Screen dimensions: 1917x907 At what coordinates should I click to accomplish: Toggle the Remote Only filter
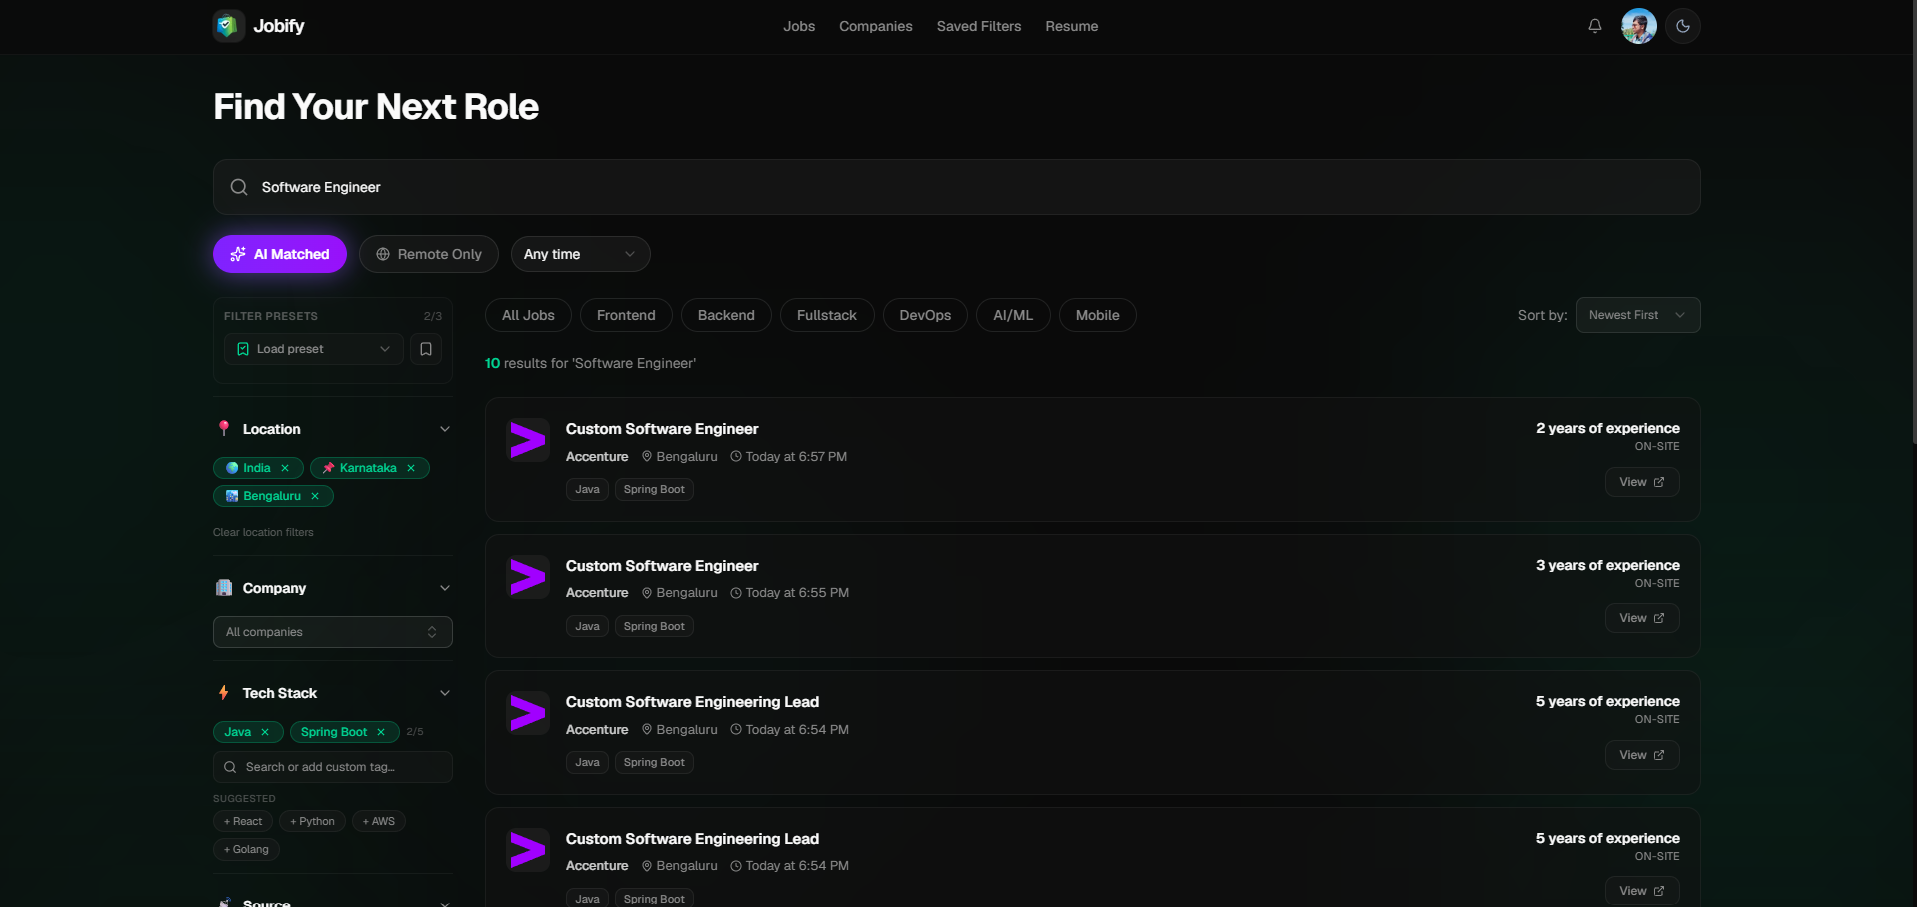coord(429,254)
